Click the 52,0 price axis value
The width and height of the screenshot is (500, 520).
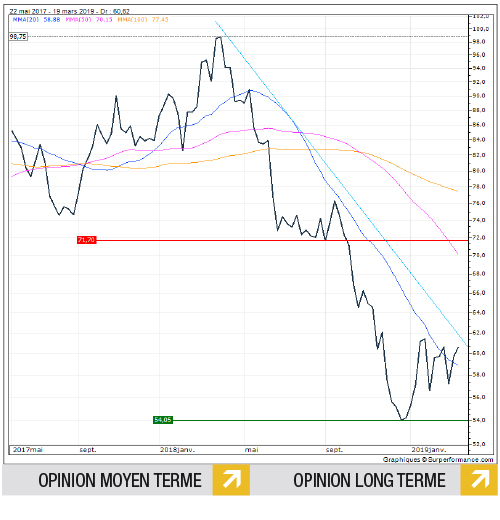[479, 444]
